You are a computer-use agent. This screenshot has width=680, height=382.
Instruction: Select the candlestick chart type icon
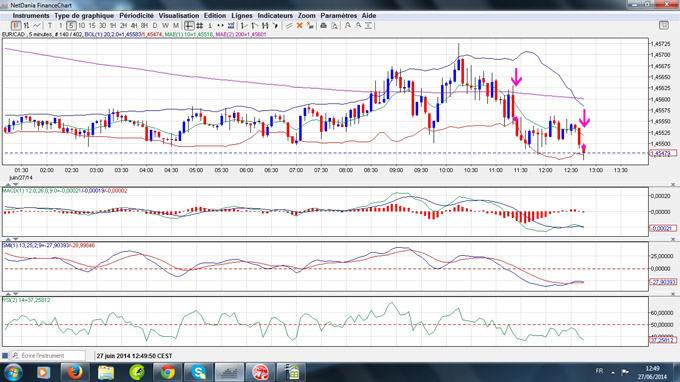(x=16, y=26)
